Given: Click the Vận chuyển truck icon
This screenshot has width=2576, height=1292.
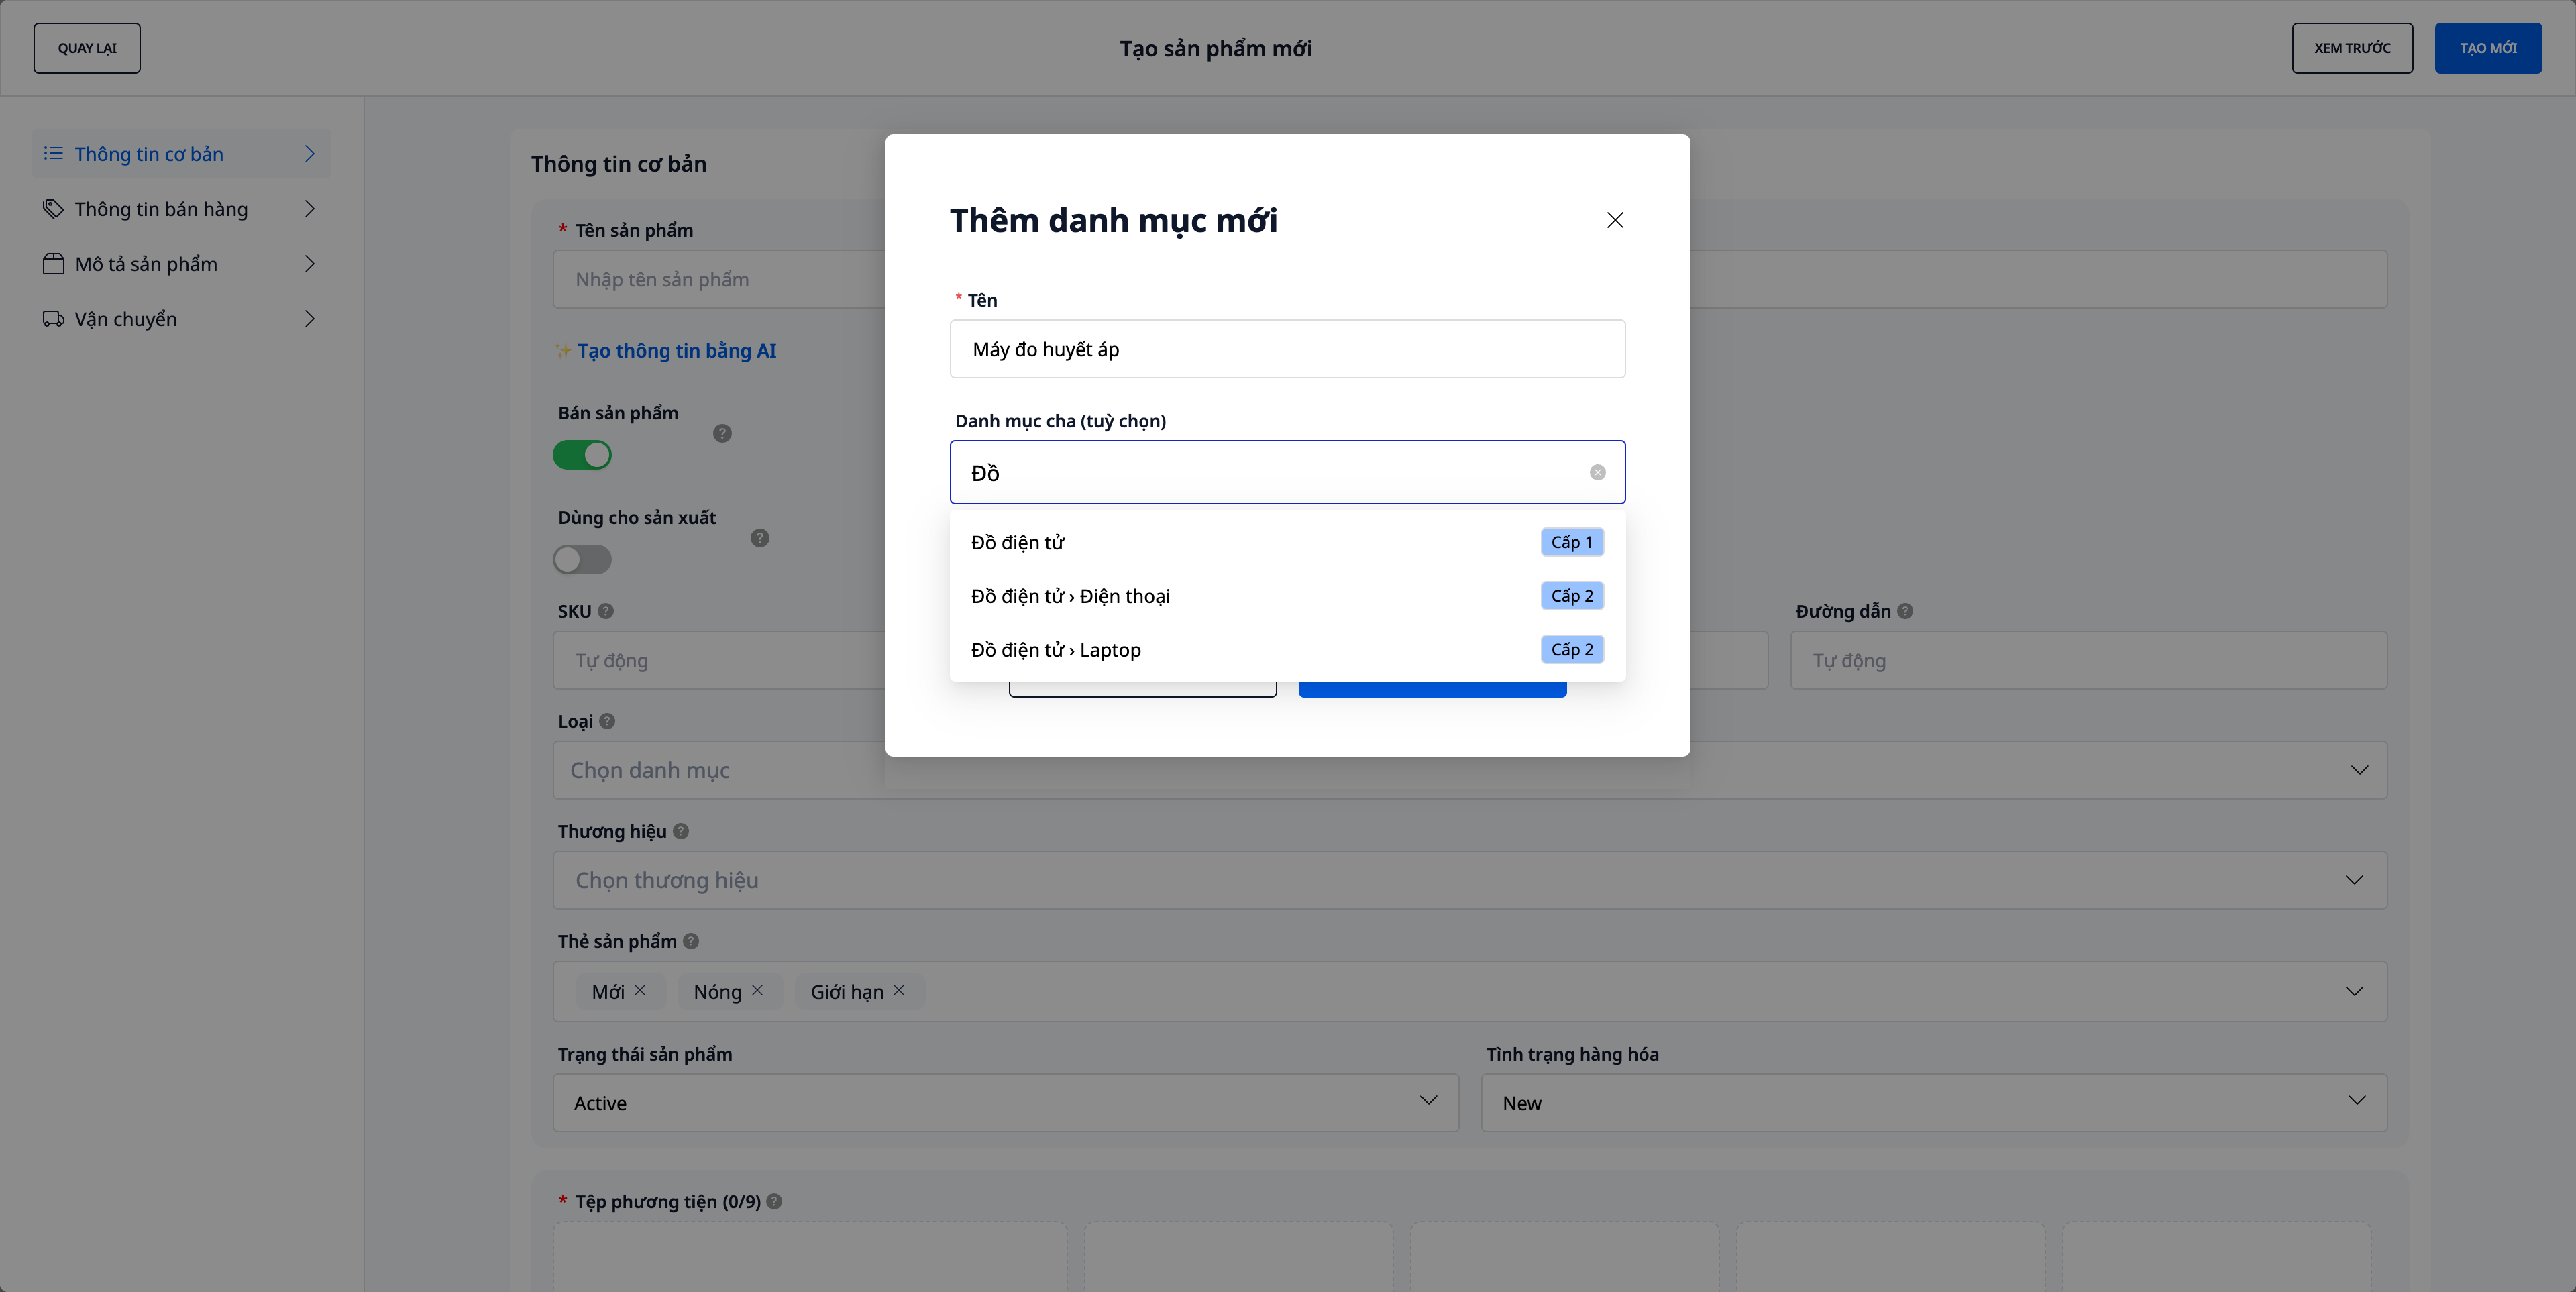Looking at the screenshot, I should 53,318.
